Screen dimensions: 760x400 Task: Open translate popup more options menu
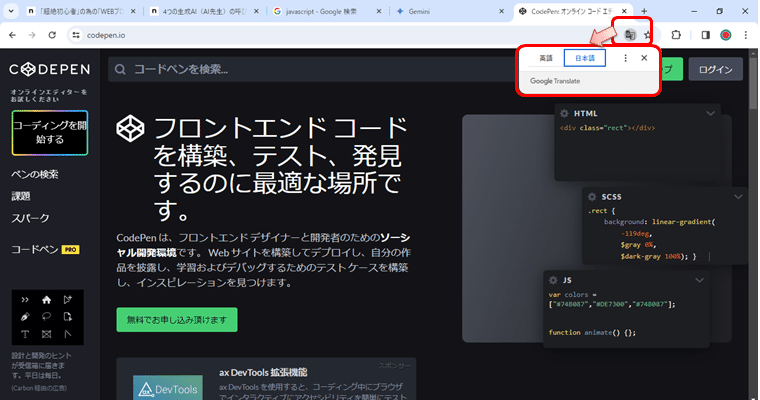[x=625, y=58]
